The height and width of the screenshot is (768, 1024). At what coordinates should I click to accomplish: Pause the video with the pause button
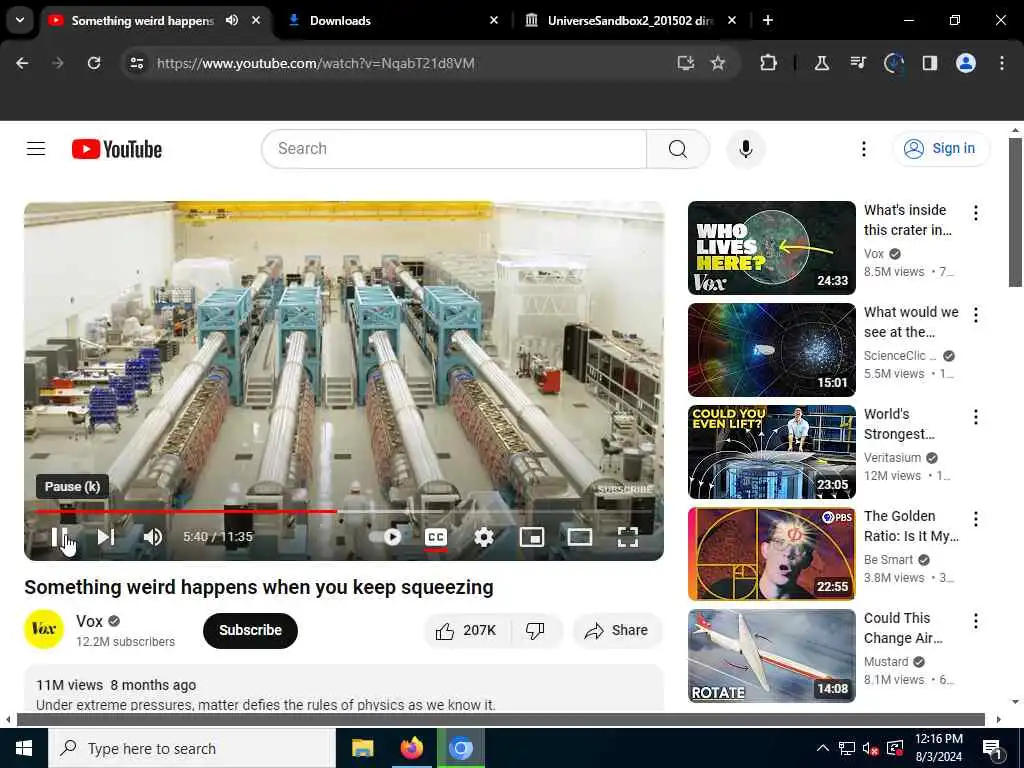pos(59,537)
